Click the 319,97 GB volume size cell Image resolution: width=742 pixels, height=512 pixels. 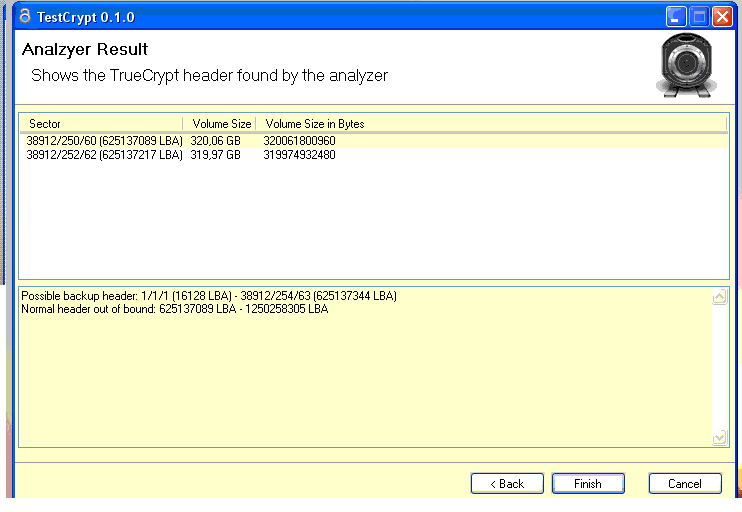coord(215,155)
